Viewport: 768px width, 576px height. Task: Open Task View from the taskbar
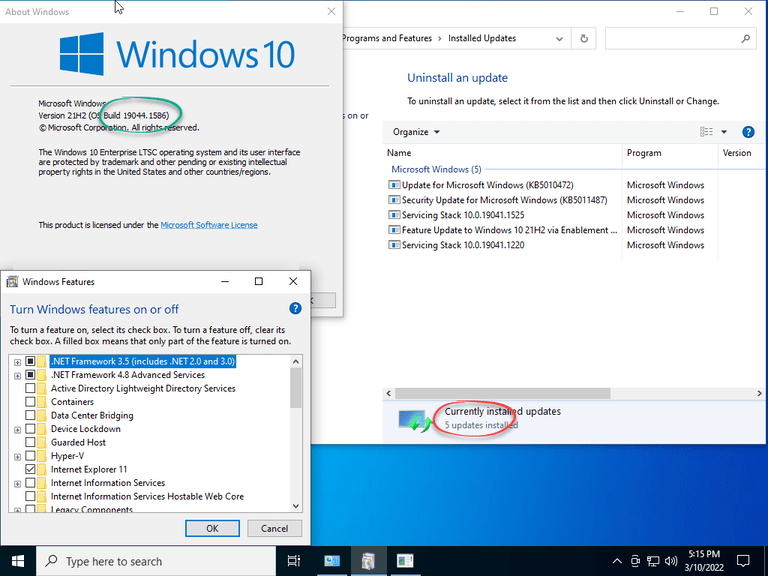[x=294, y=561]
